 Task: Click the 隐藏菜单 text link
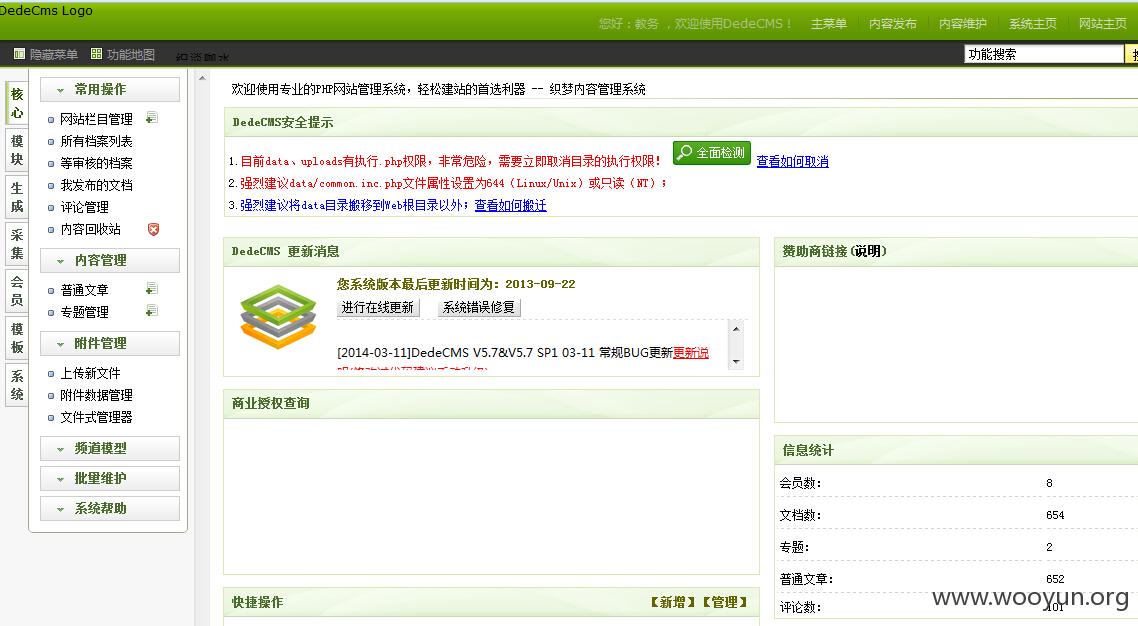click(x=54, y=54)
